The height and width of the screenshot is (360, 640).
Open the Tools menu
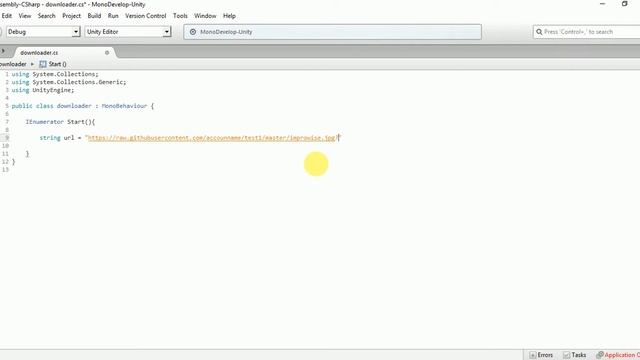[x=180, y=16]
